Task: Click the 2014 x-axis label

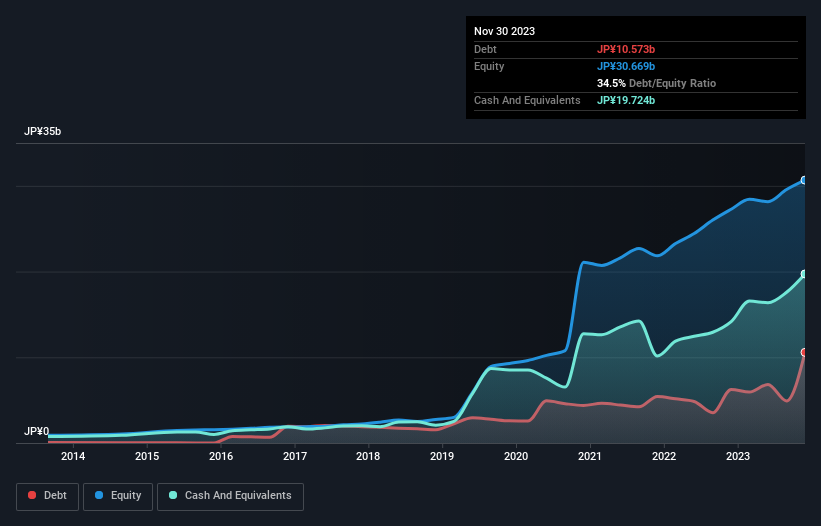Action: pos(73,456)
